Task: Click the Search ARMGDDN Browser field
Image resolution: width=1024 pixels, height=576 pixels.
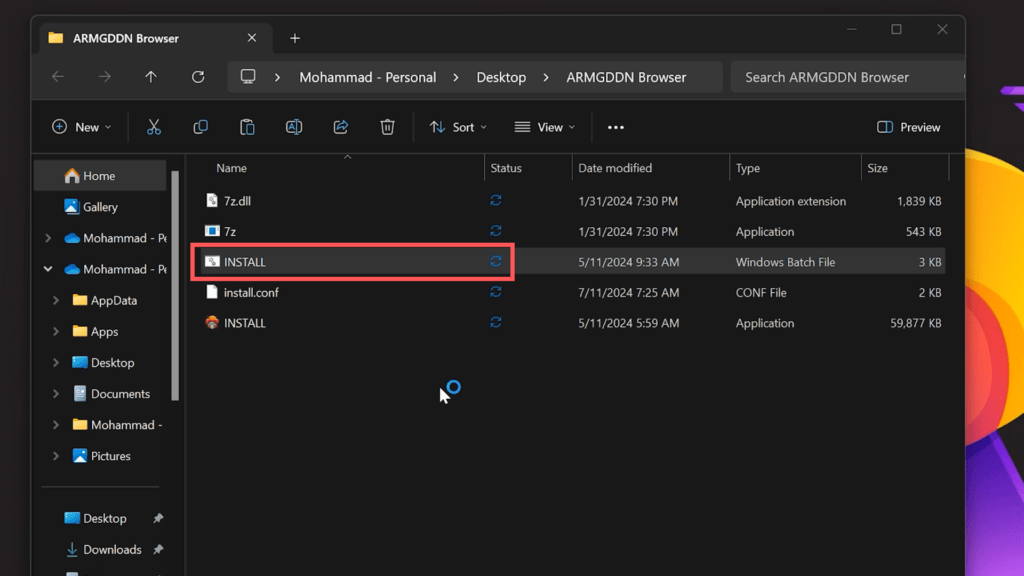Action: (845, 77)
